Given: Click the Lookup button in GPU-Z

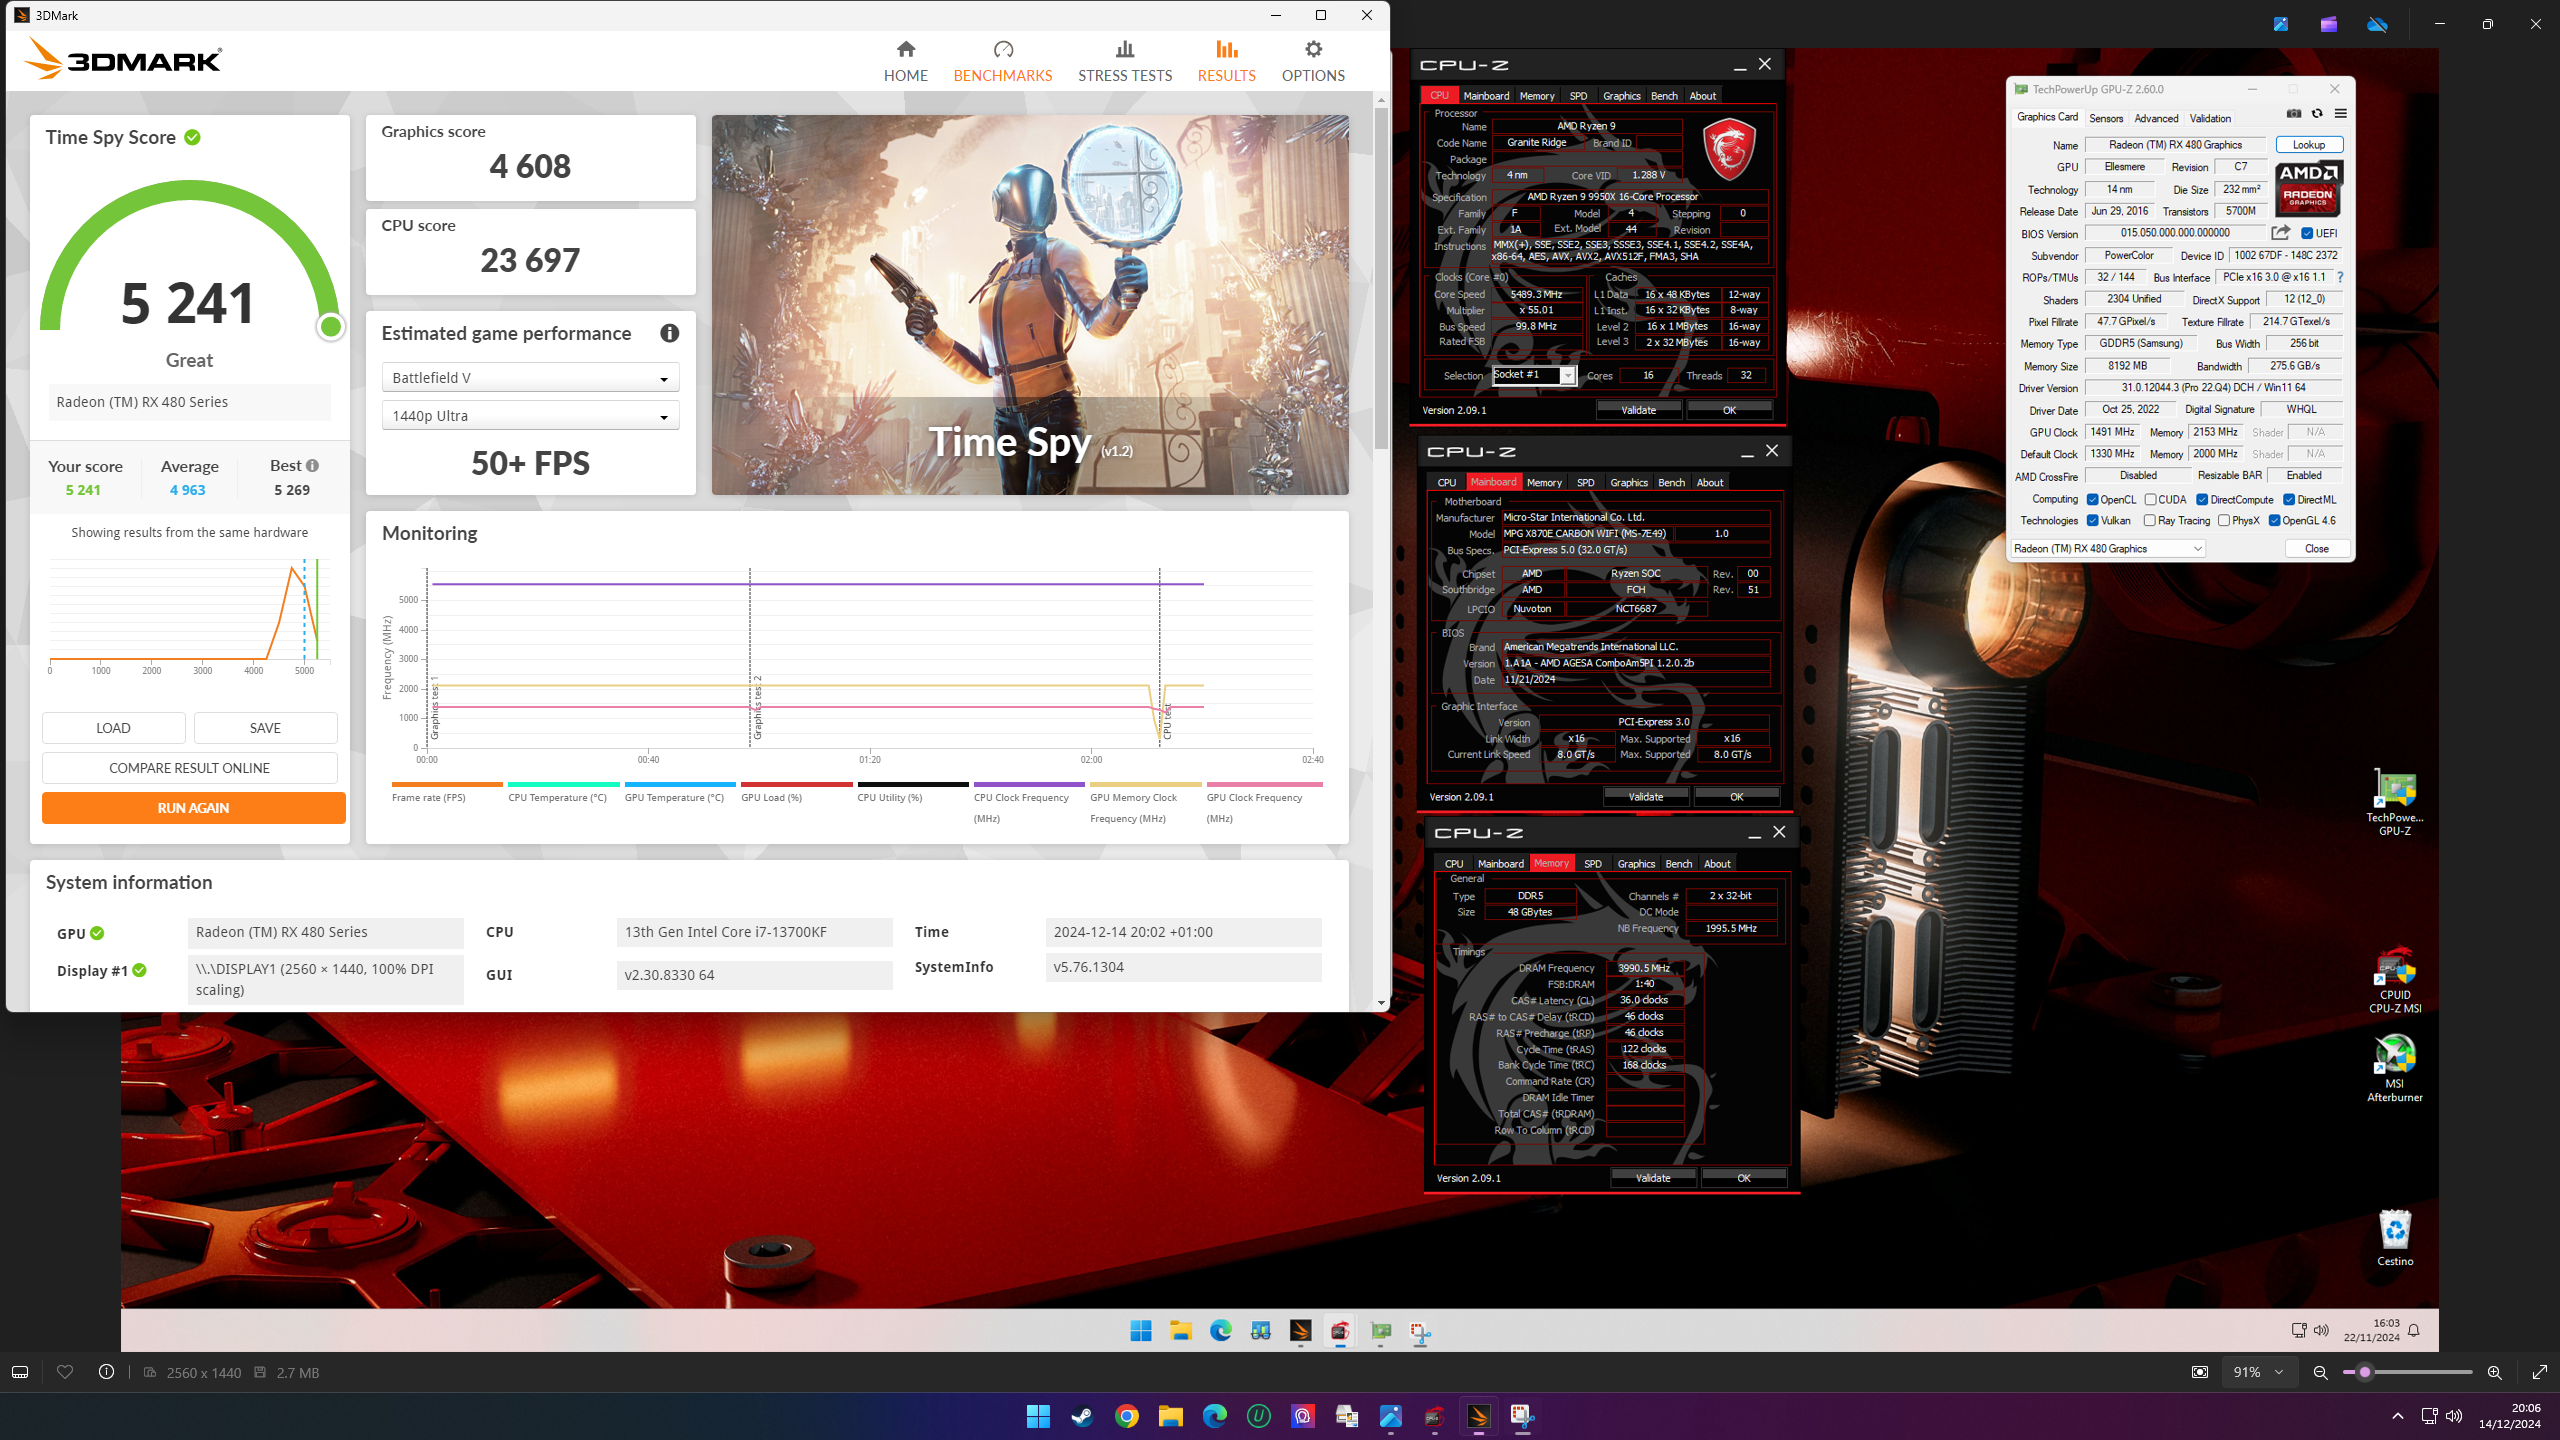Looking at the screenshot, I should 2308,145.
